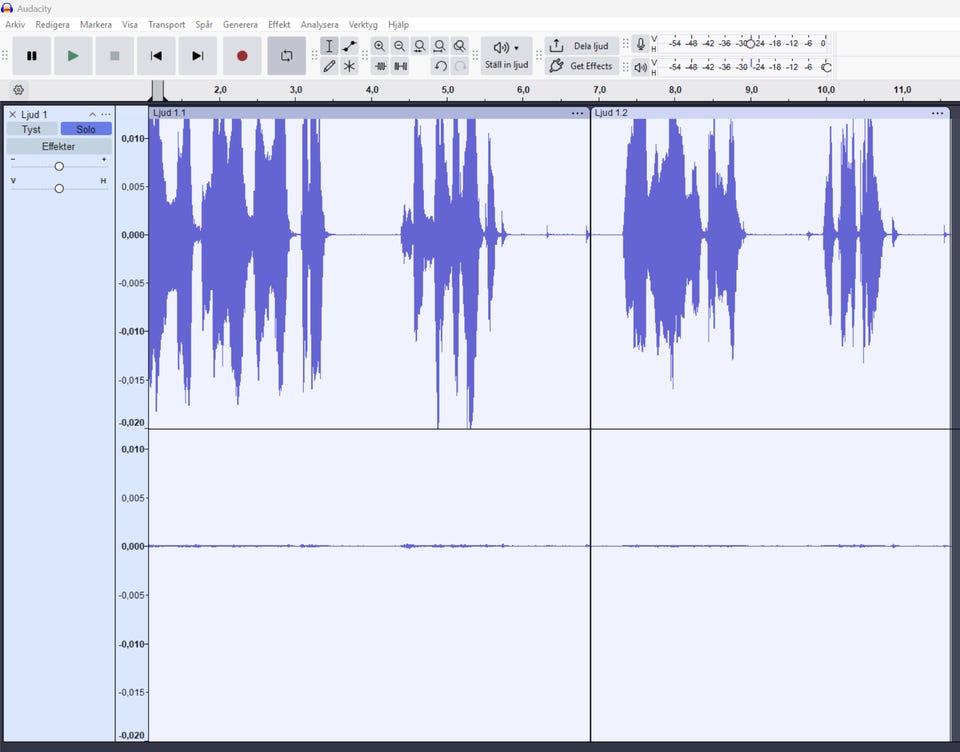Open the Redigera menu

pos(53,24)
